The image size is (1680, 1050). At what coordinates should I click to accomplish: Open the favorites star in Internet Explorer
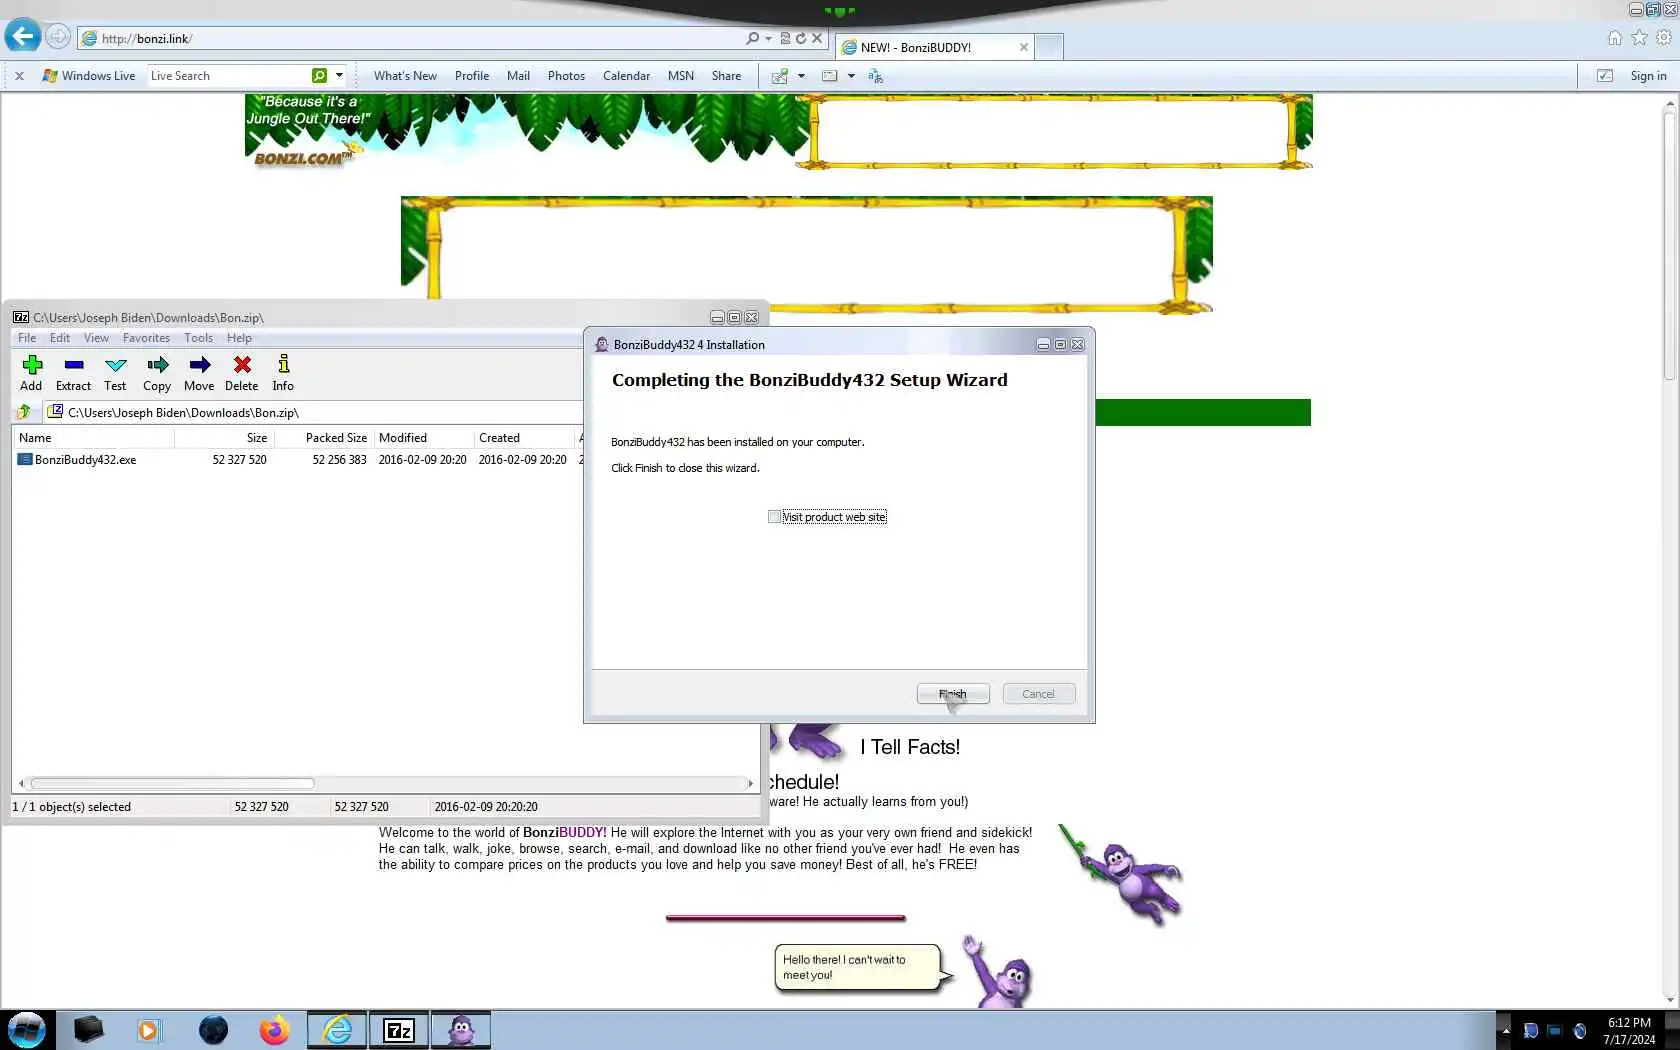[x=1639, y=38]
